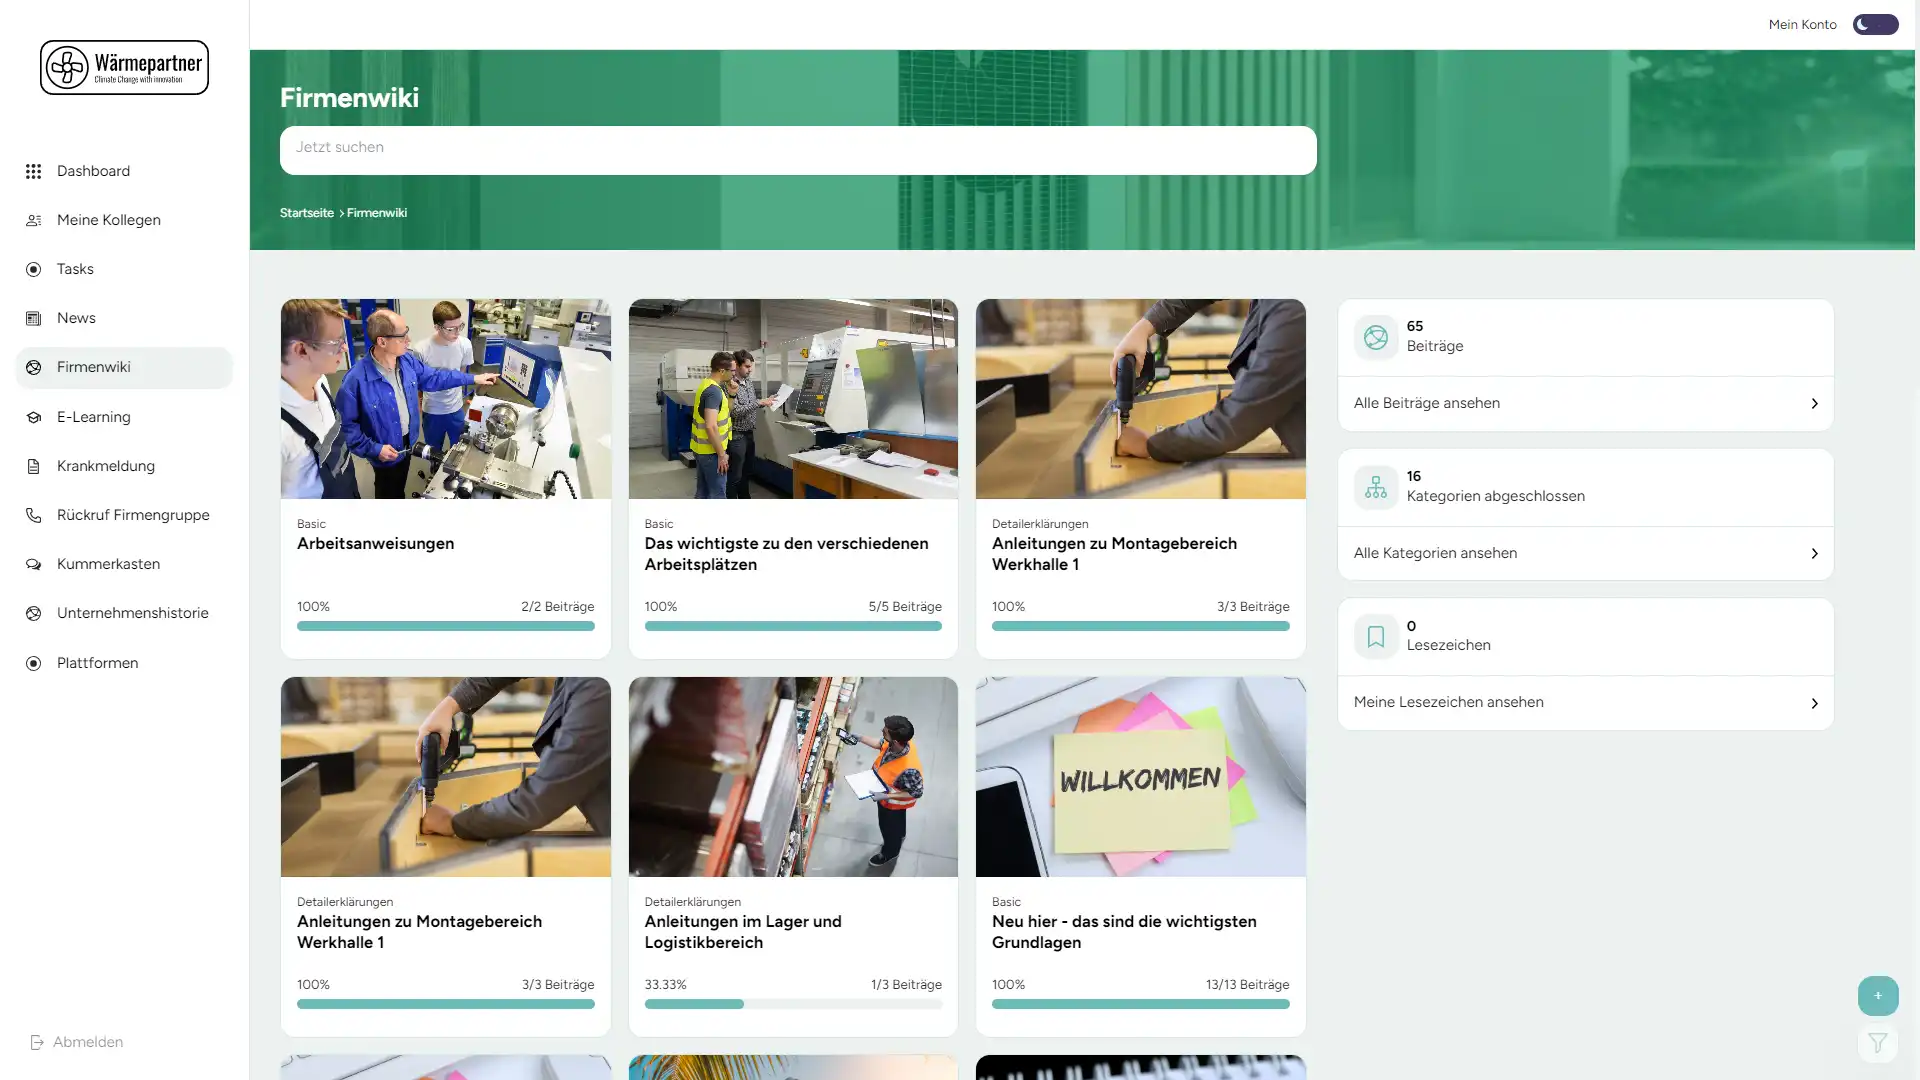Click the filter funnel button
This screenshot has width=1920, height=1080.
point(1878,1043)
